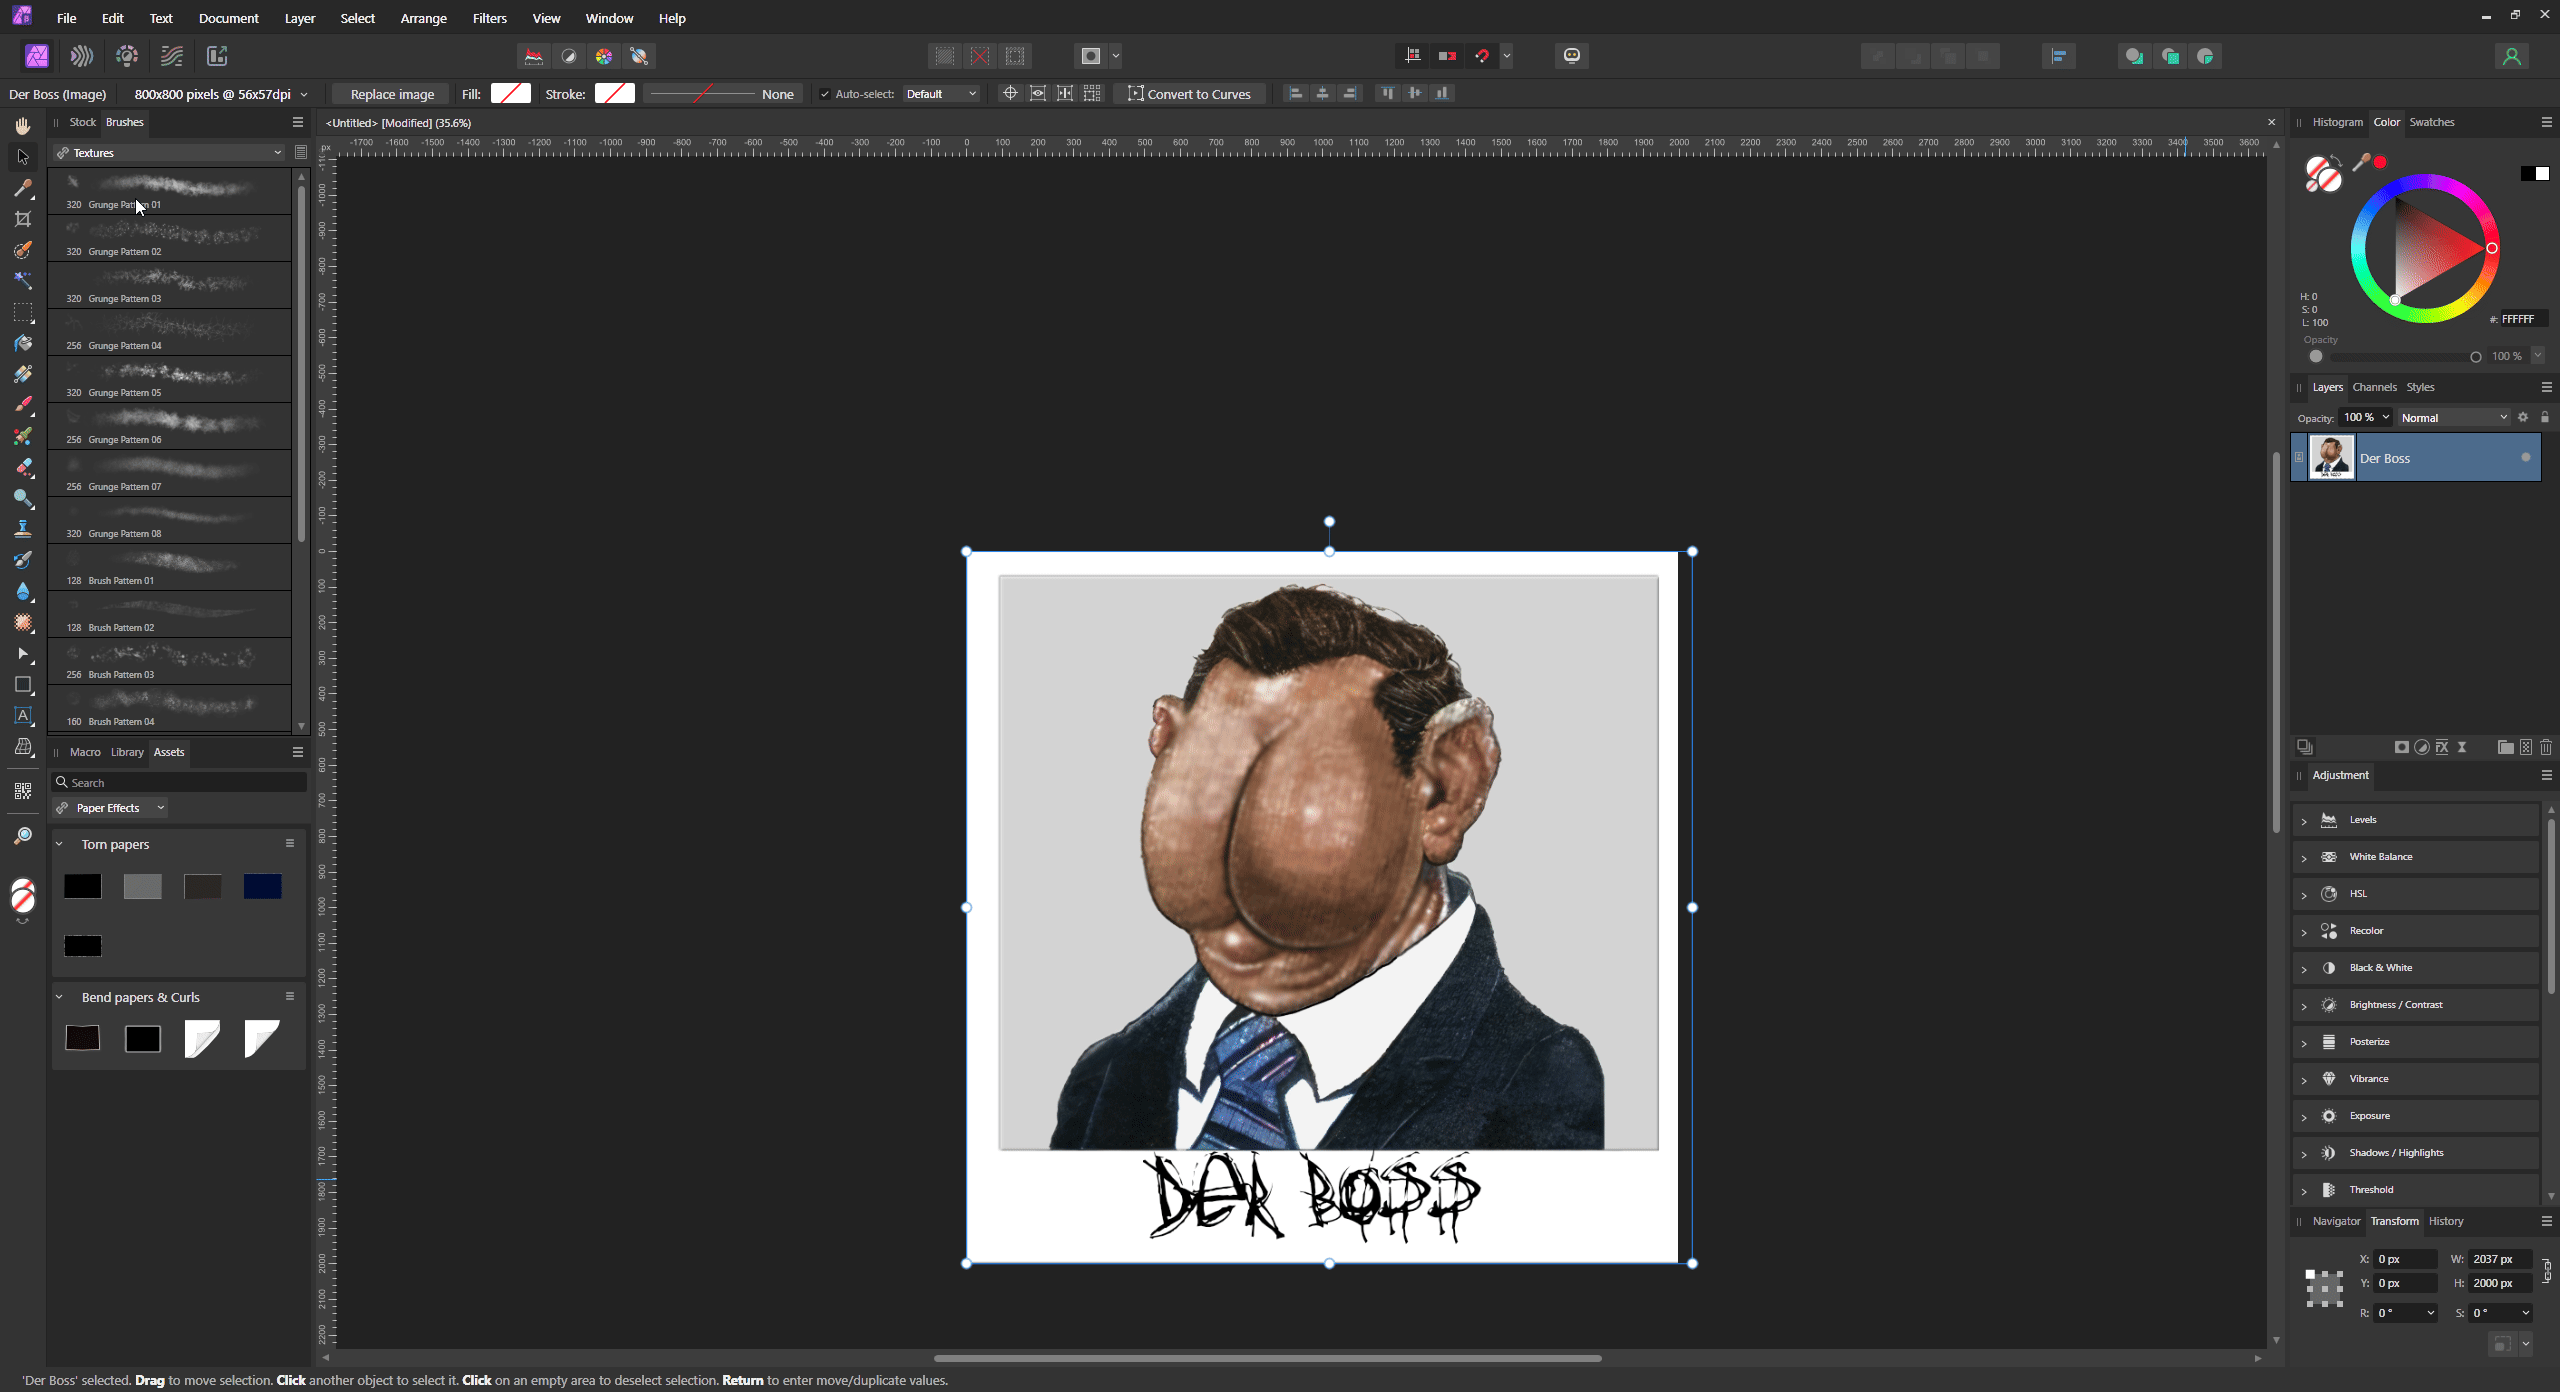
Task: Select the Color Picker tool
Action: [22, 188]
